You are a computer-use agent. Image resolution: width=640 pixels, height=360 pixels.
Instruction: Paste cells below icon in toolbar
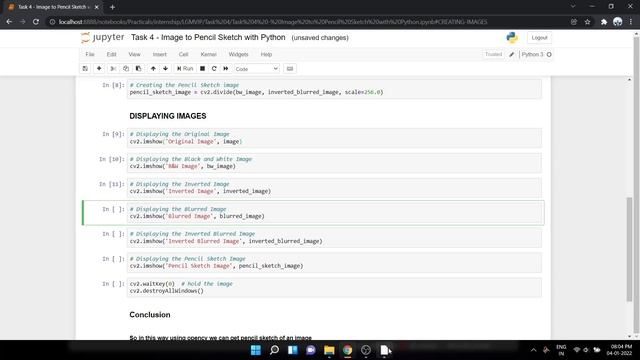point(138,69)
